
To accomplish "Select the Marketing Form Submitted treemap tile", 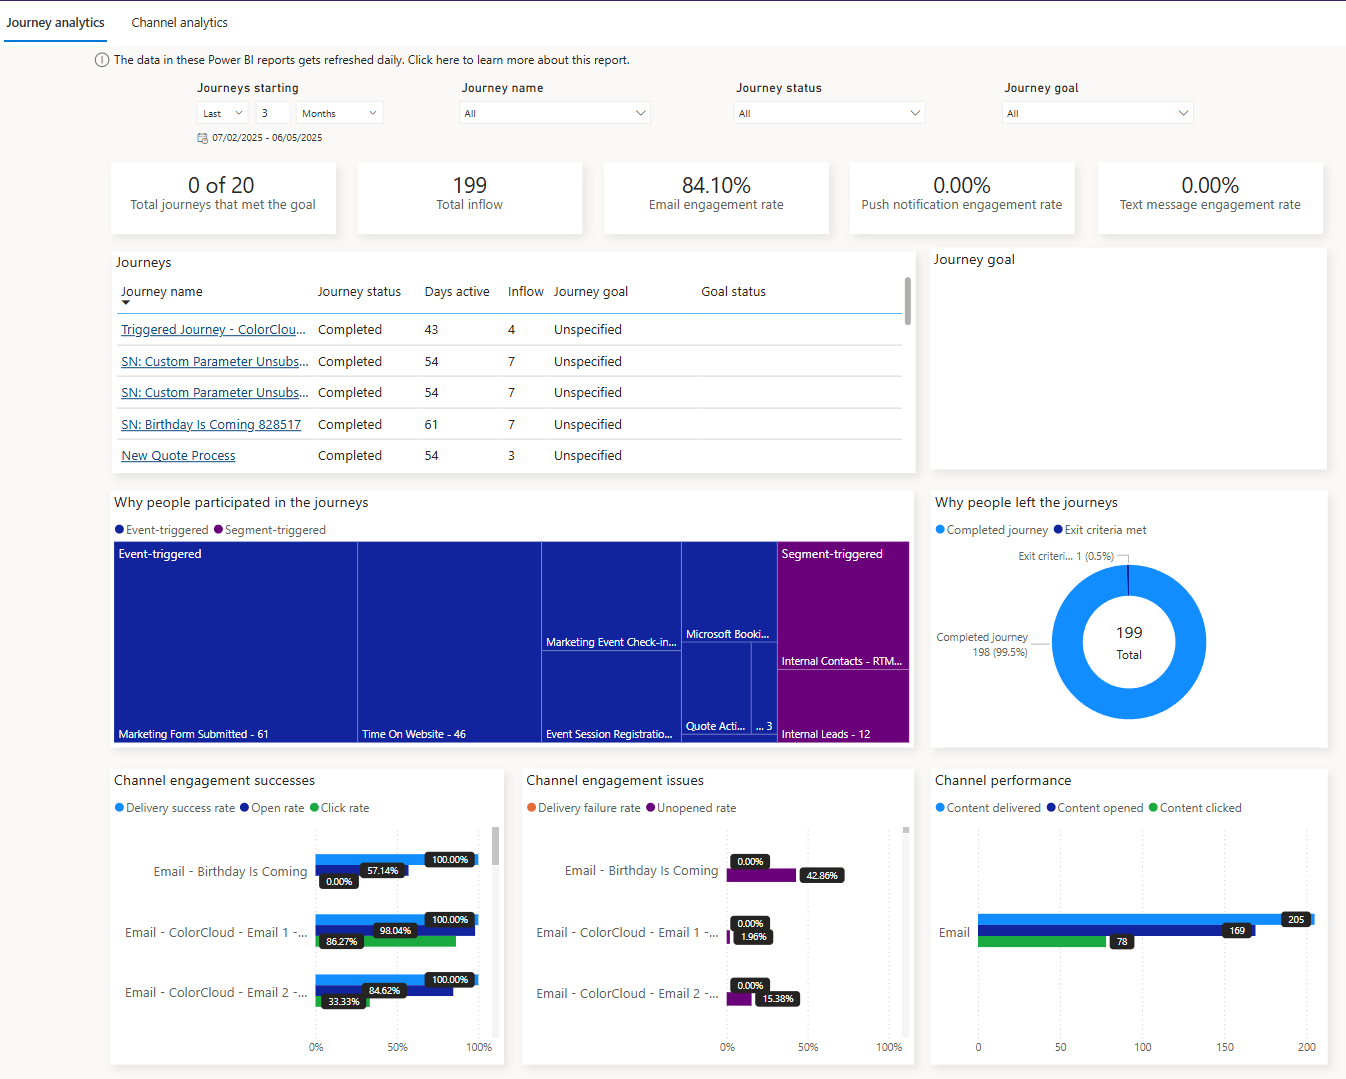I will [x=235, y=642].
